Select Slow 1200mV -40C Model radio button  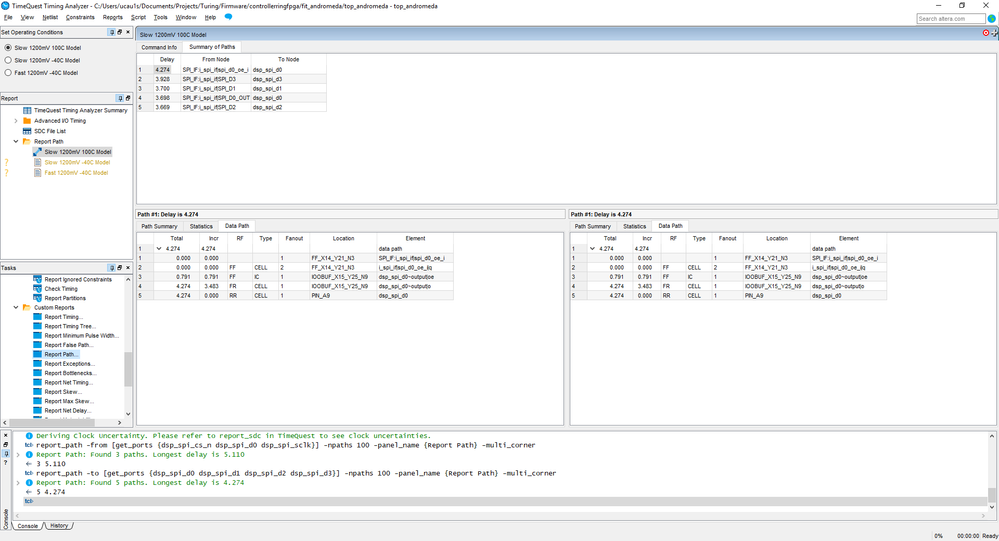pyautogui.click(x=9, y=60)
